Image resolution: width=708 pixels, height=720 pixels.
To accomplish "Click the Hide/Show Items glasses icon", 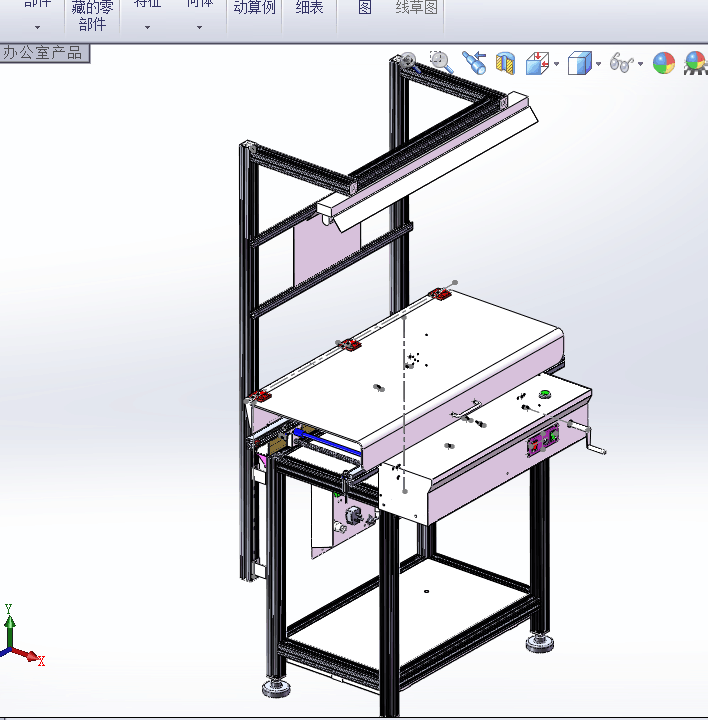I will (x=621, y=63).
